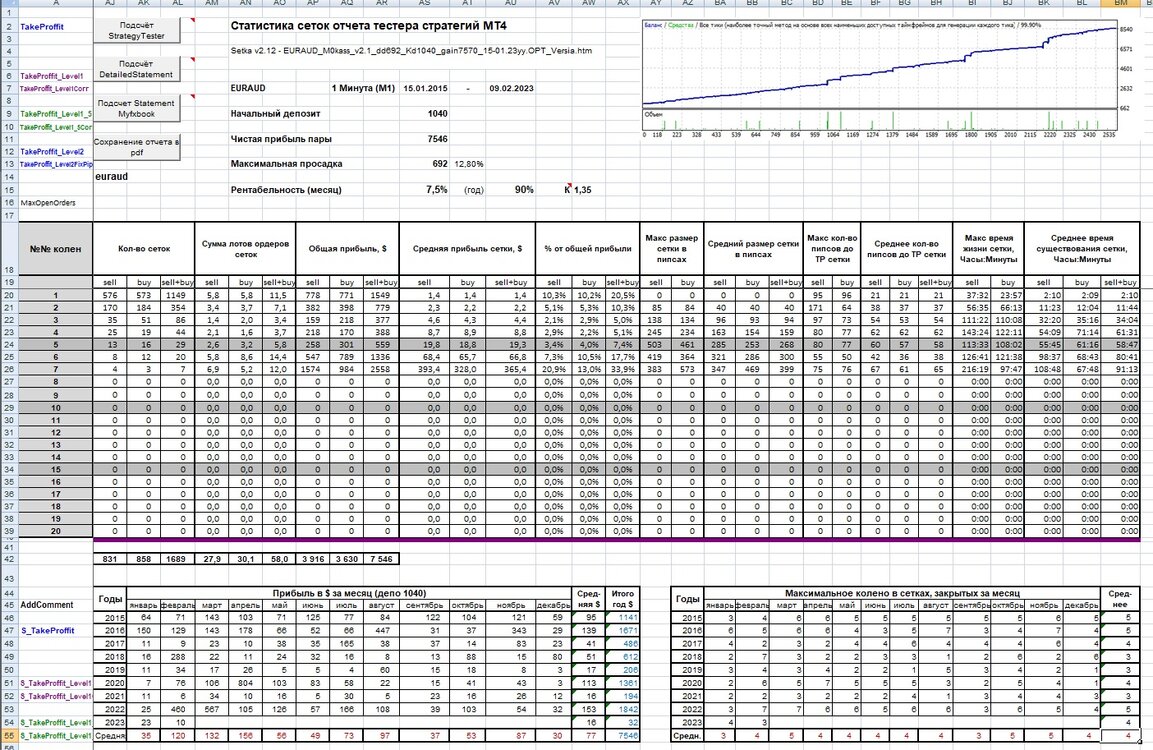Select the 'Рентабельность (месяц)' label
Viewport: 1153px width, 750px height.
click(x=286, y=189)
